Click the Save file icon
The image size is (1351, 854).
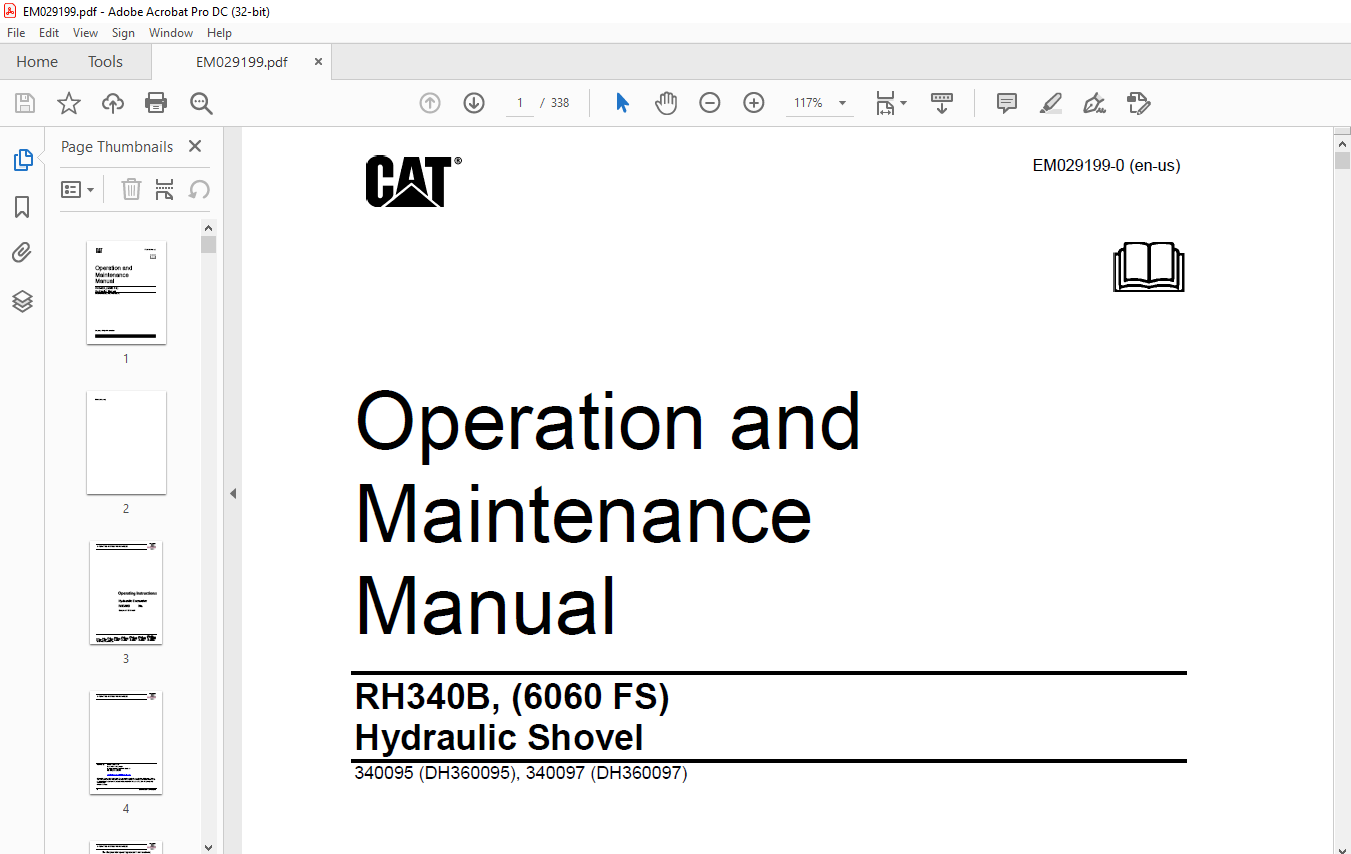point(24,103)
